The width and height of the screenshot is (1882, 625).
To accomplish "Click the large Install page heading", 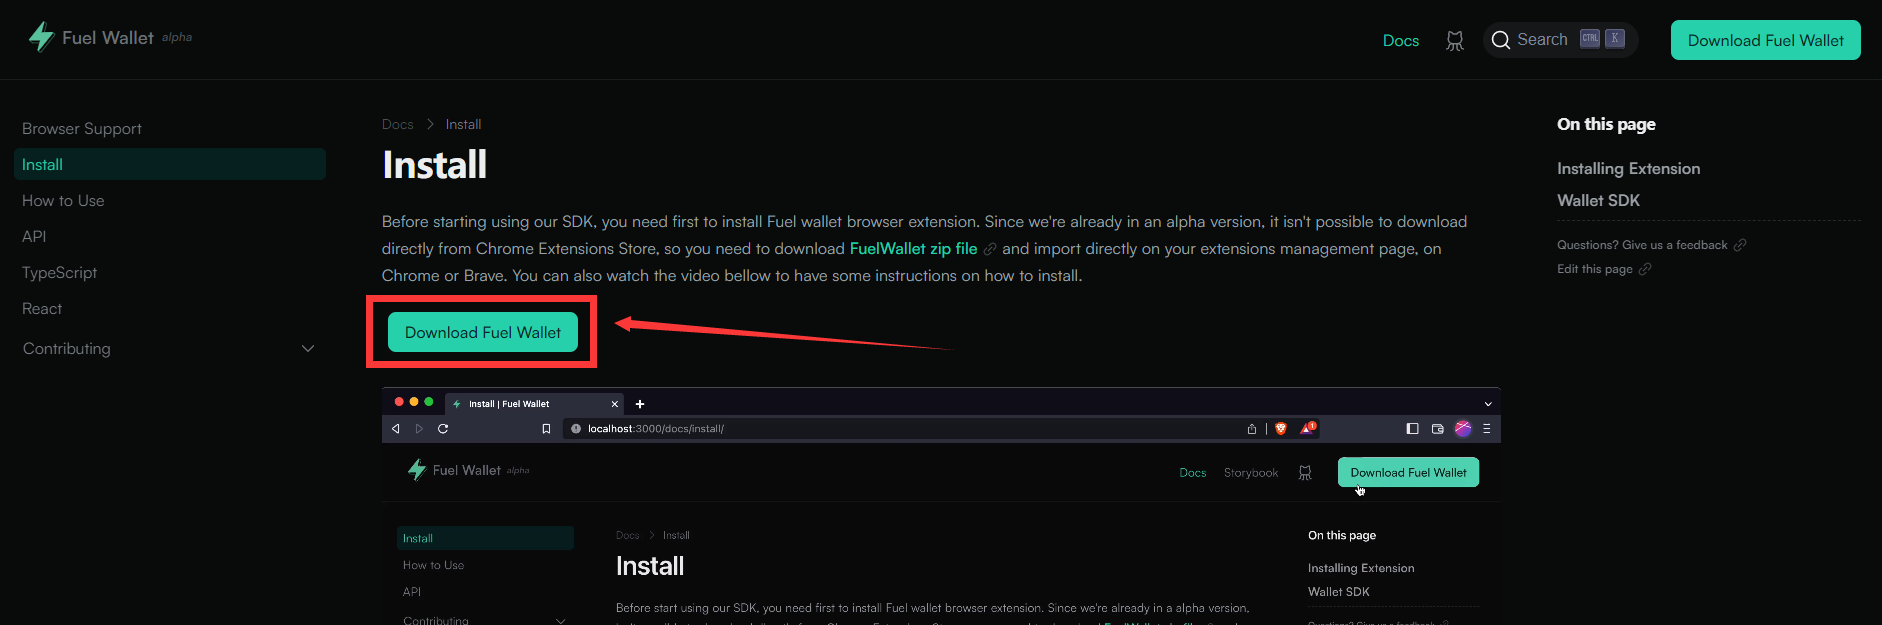I will 435,165.
